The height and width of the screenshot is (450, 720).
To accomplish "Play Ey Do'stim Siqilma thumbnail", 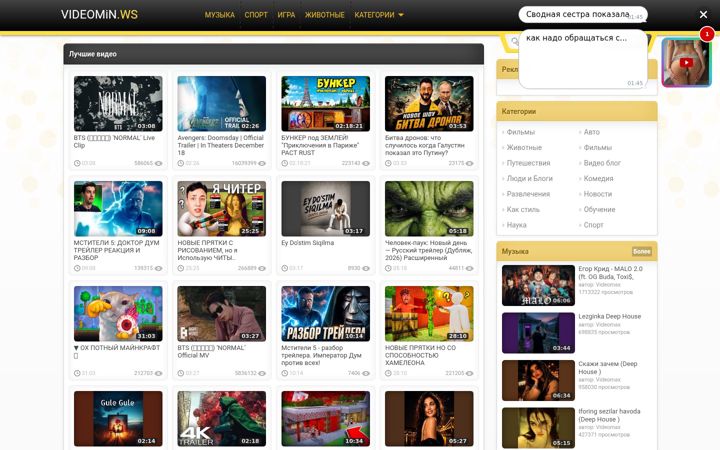I will [325, 208].
